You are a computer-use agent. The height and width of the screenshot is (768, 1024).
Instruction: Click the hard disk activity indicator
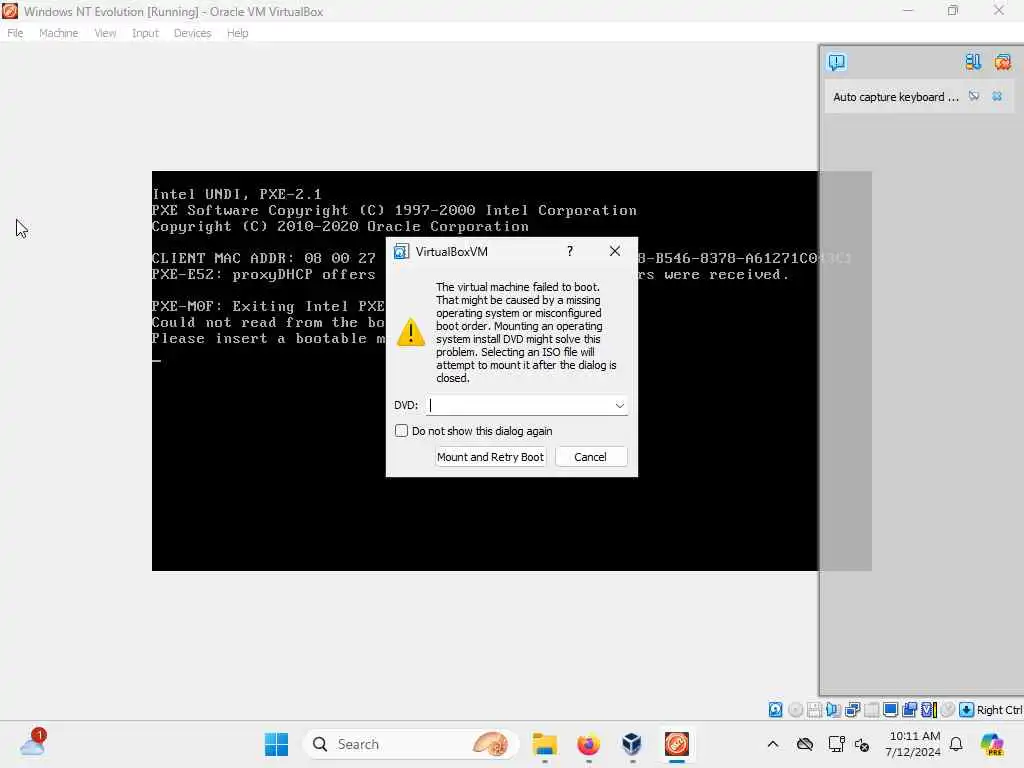pyautogui.click(x=775, y=710)
